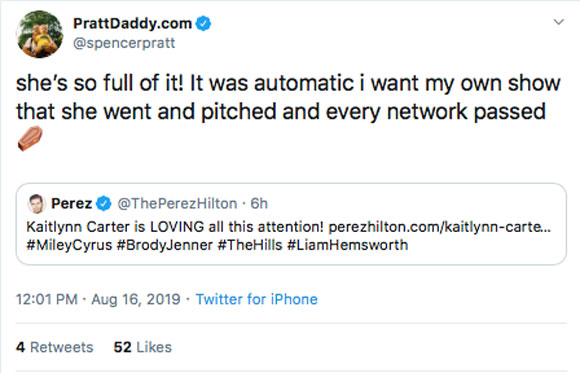The width and height of the screenshot is (580, 373).
Task: Click the 6h timestamp on quoted tweet
Action: (259, 204)
